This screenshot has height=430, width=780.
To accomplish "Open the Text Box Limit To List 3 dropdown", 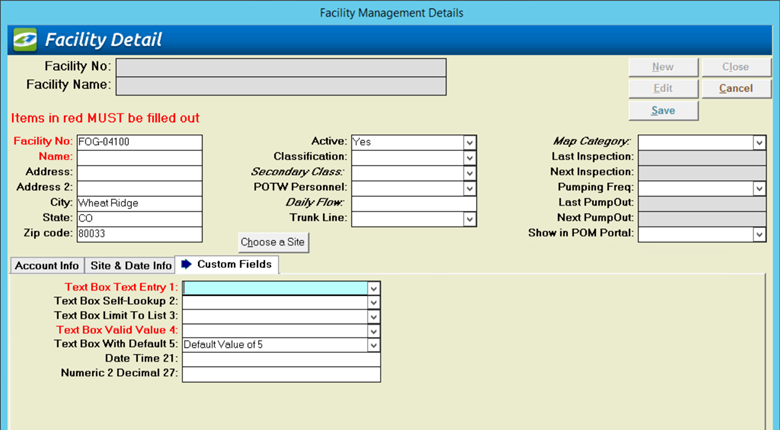I will [374, 317].
